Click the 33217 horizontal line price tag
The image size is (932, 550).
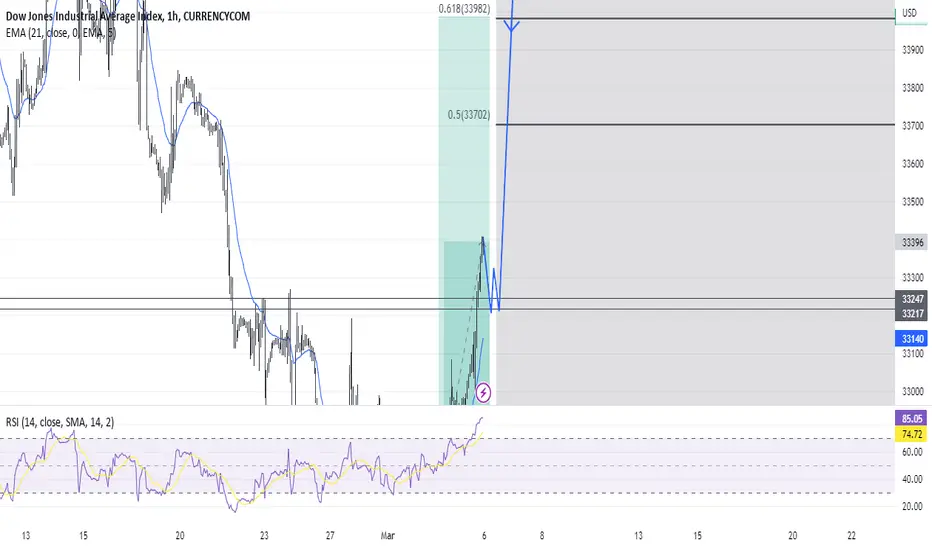coord(912,313)
